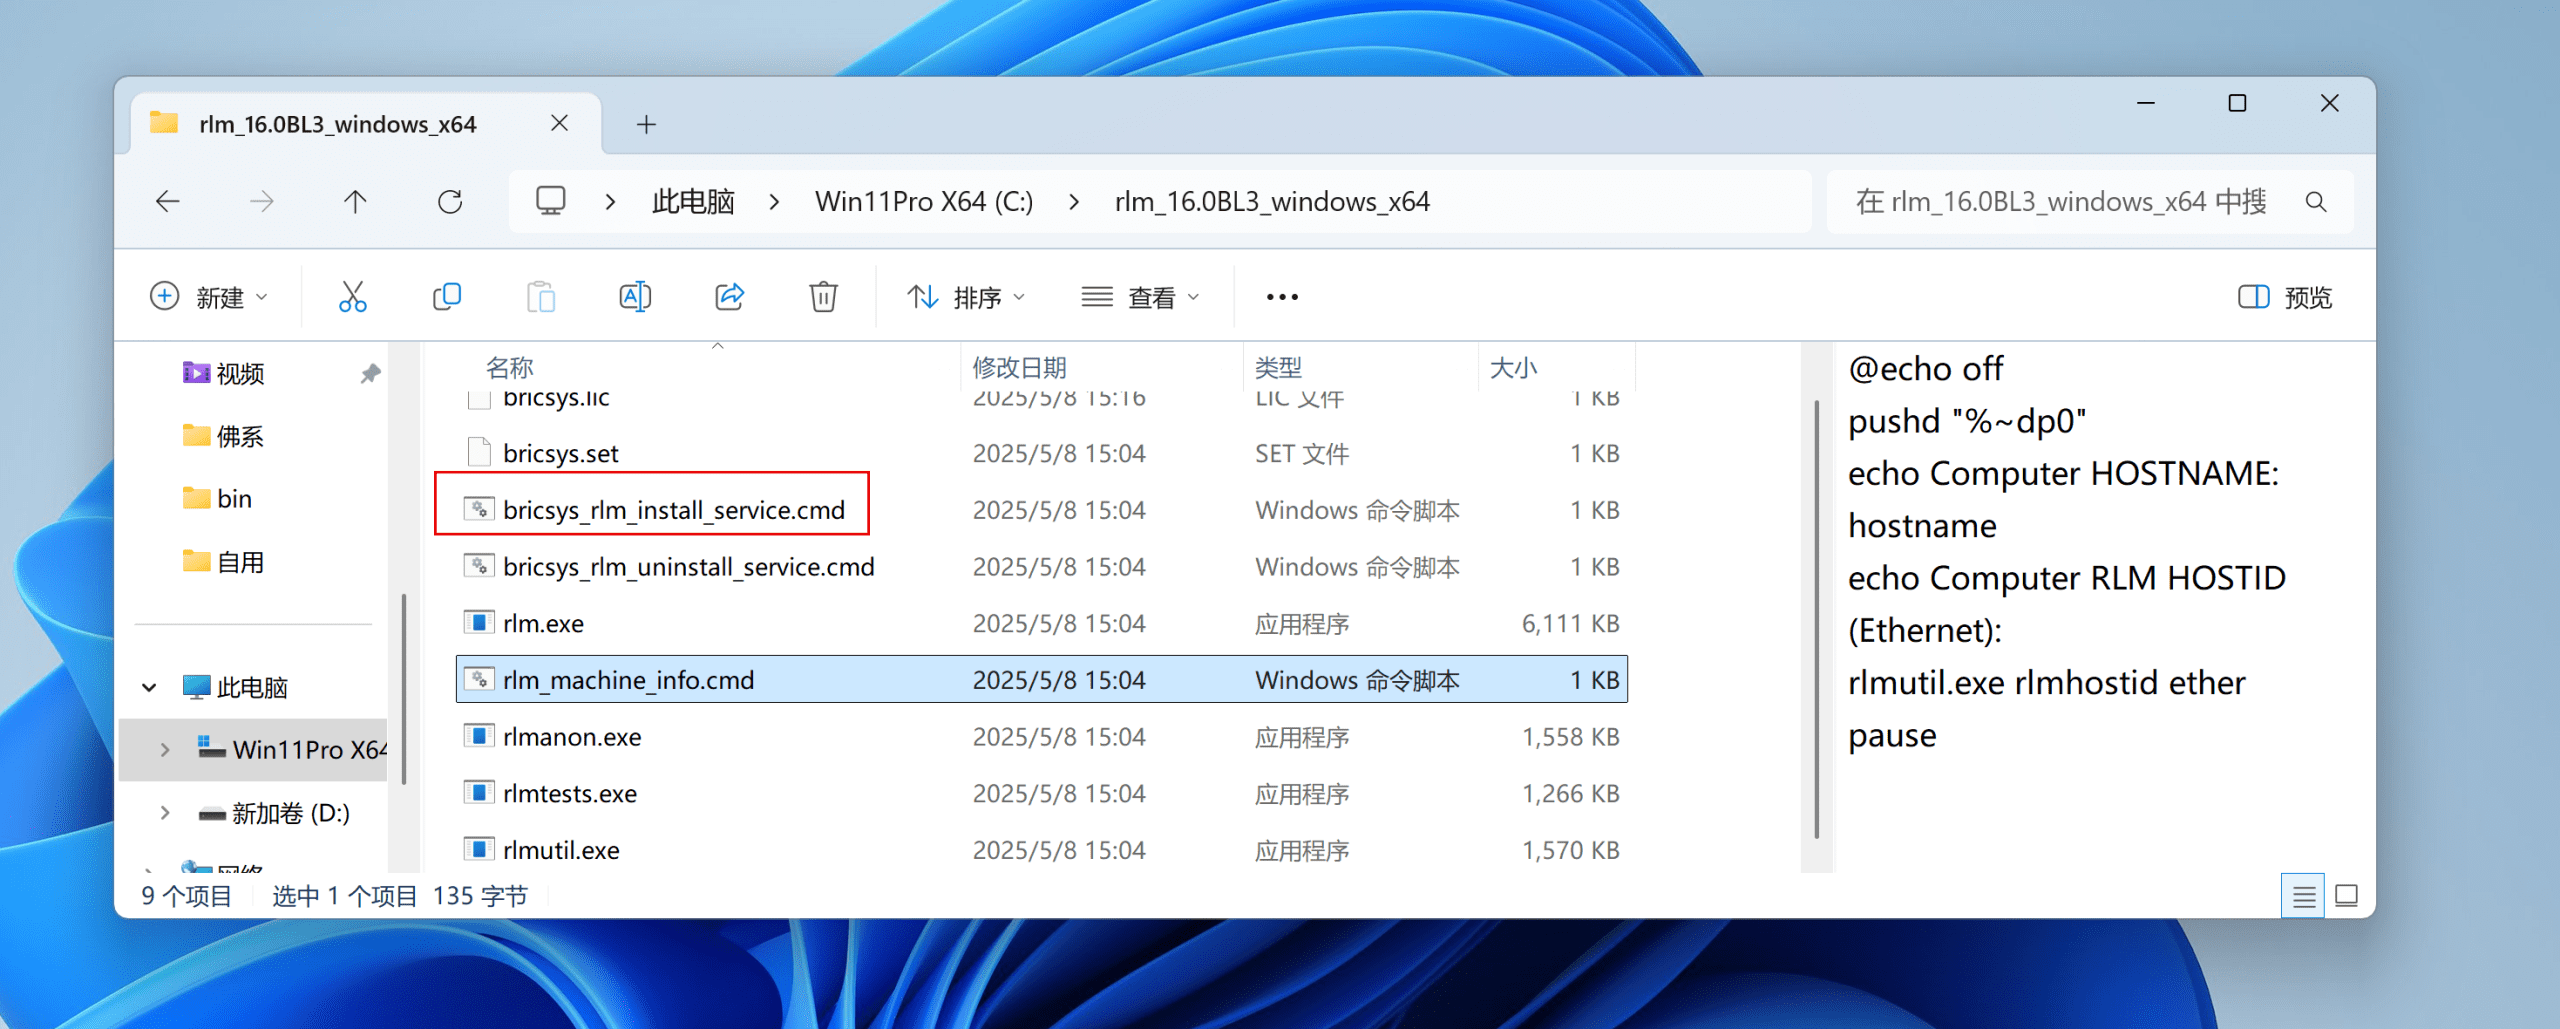This screenshot has width=2560, height=1029.
Task: Open the 新建 new item menu
Action: click(209, 297)
